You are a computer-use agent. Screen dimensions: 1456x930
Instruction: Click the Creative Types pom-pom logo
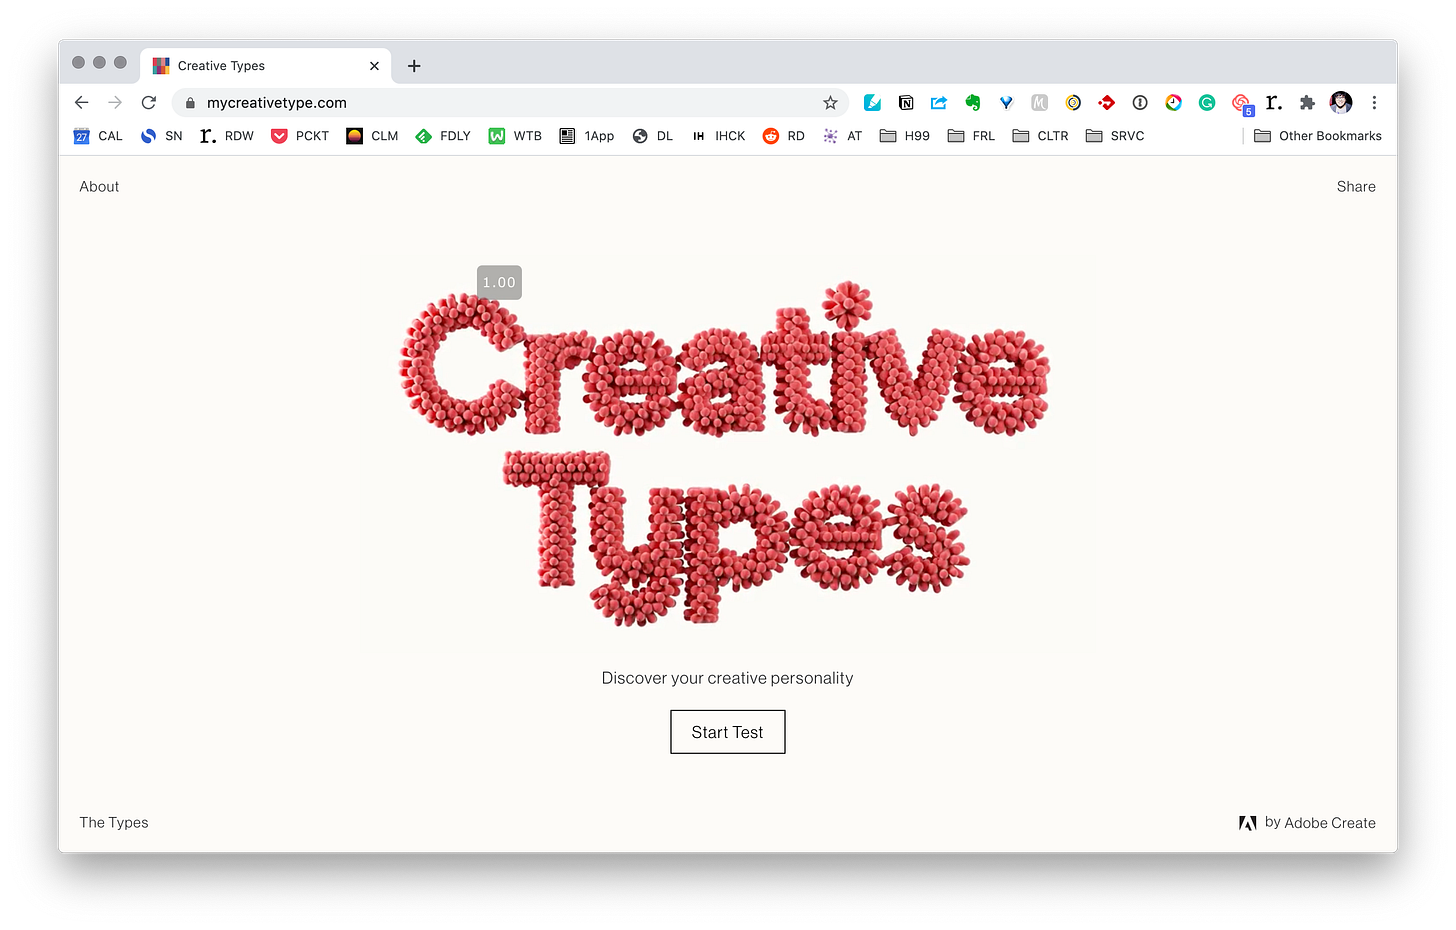[726, 453]
